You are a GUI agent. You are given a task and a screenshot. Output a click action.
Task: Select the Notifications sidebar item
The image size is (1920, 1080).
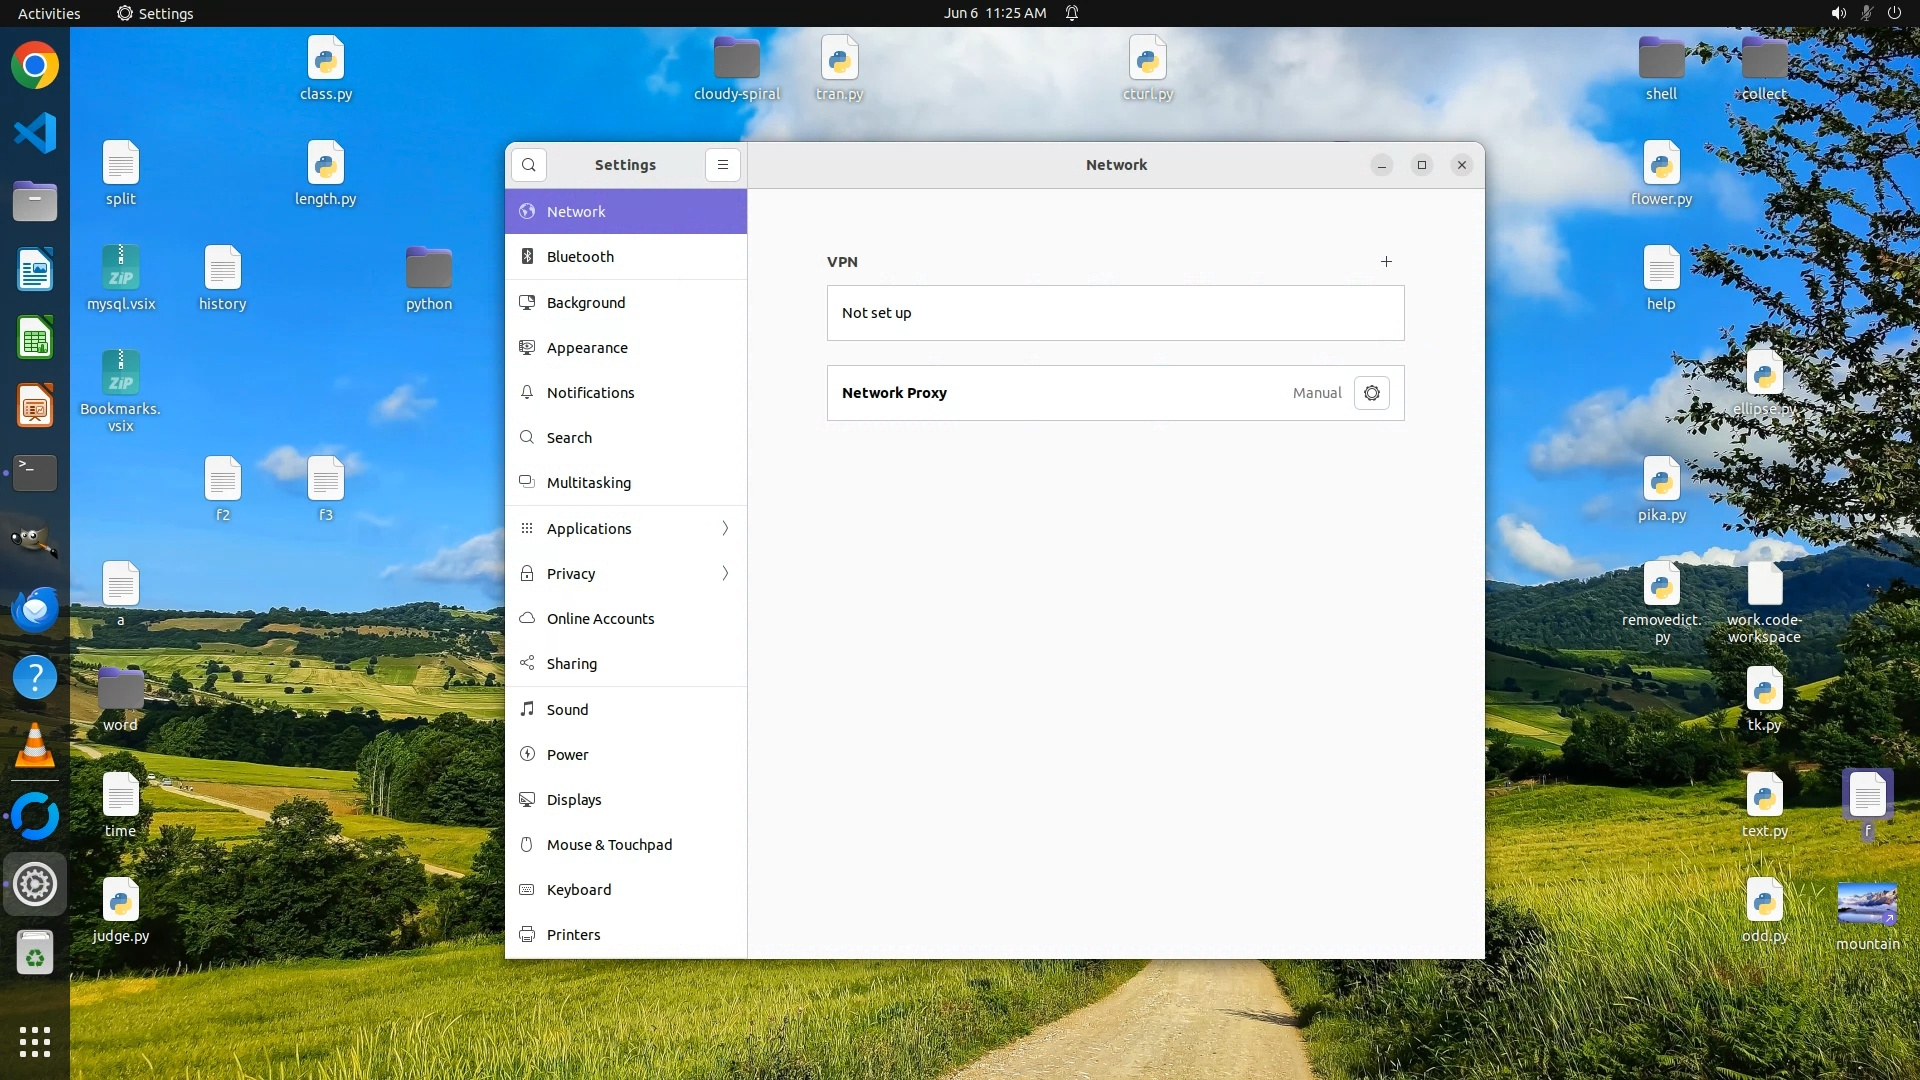(590, 393)
